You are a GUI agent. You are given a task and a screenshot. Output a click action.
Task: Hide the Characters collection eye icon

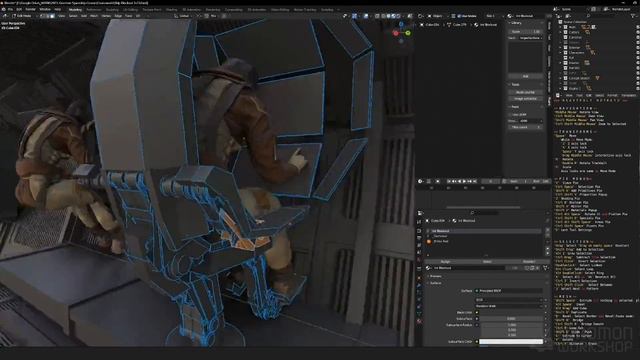pos(638,53)
